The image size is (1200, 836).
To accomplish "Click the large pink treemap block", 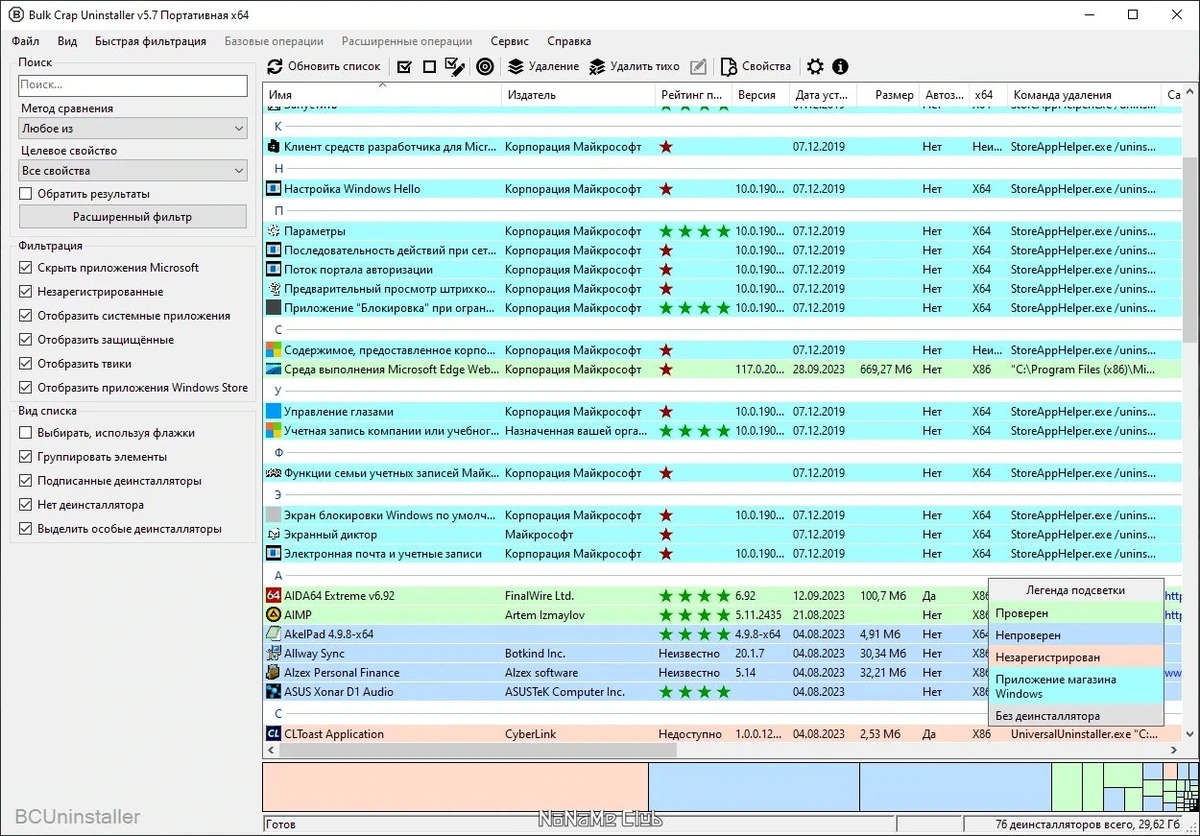I will 455,787.
